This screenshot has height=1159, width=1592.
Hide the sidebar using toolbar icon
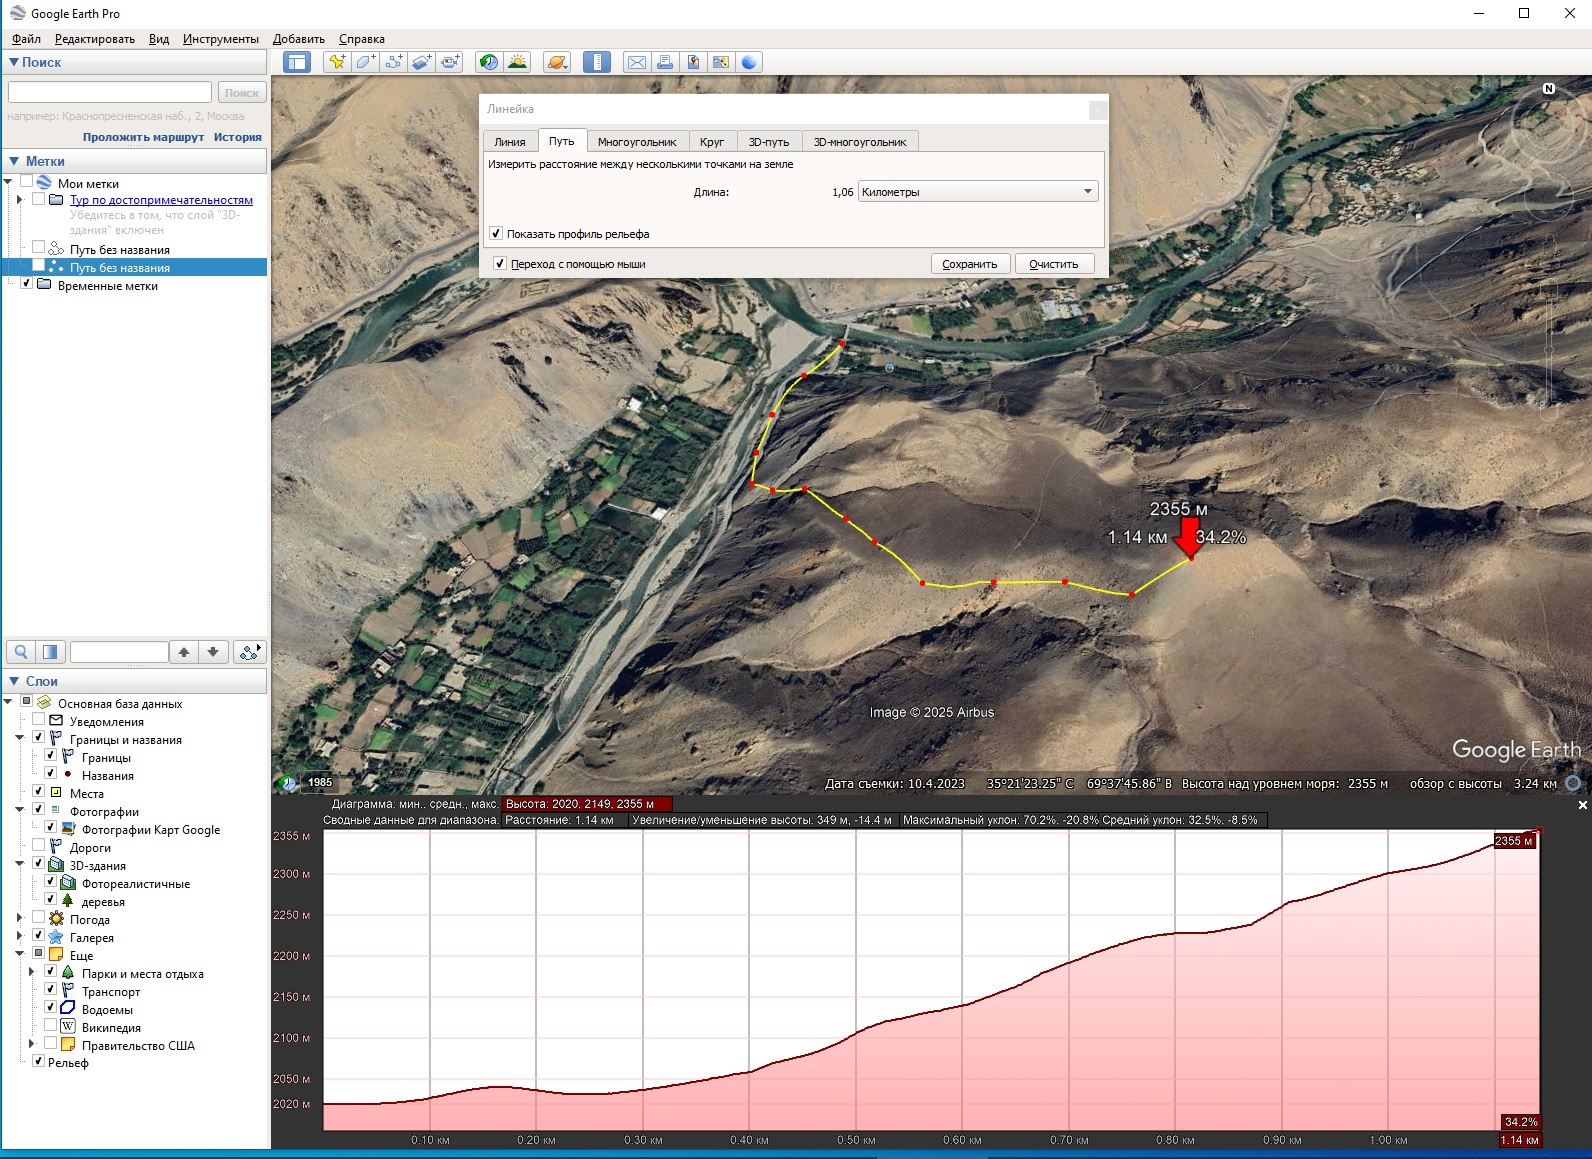[297, 62]
